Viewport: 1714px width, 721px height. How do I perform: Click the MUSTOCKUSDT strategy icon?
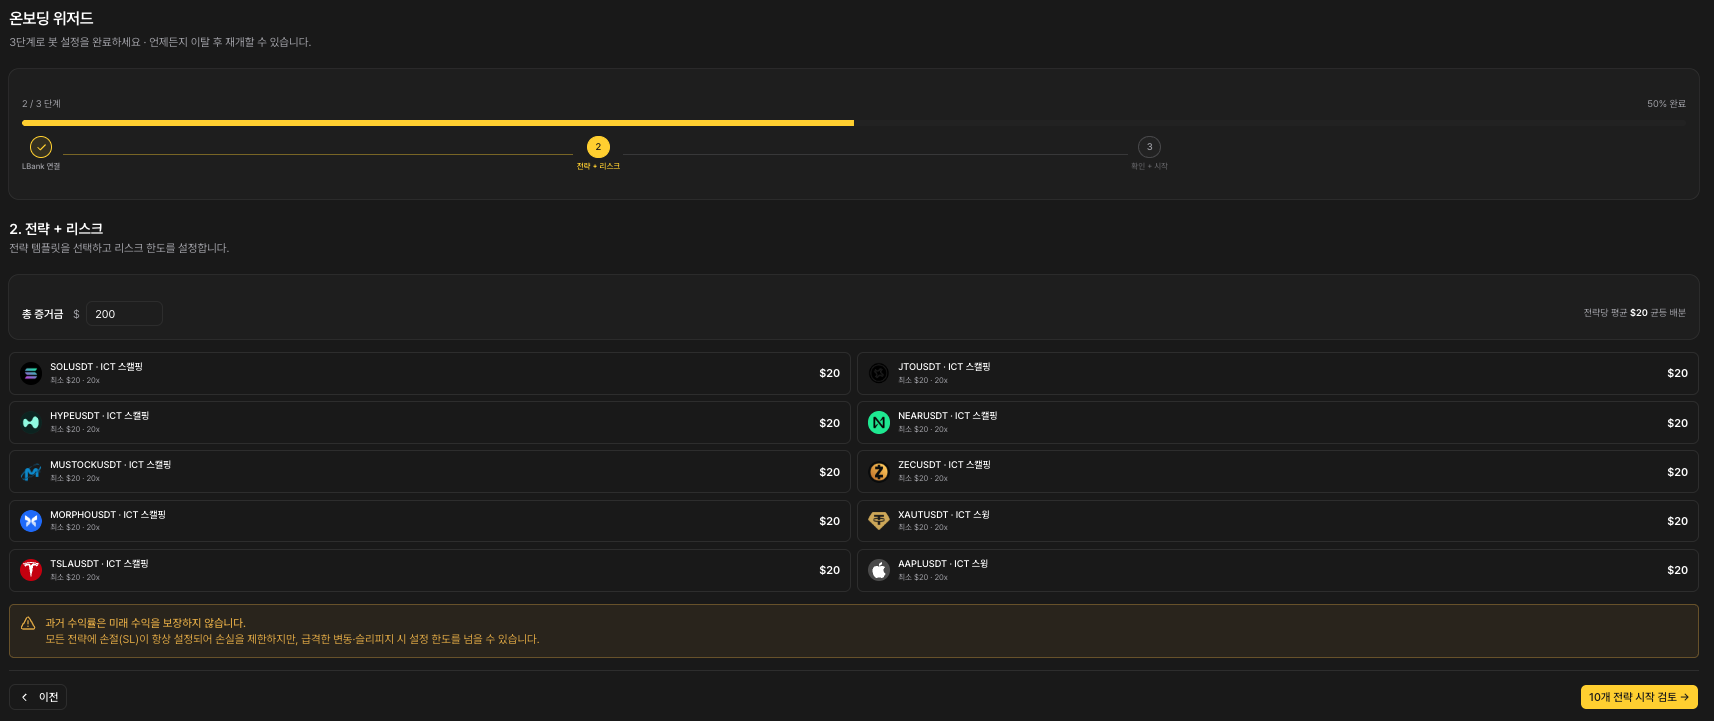(31, 472)
